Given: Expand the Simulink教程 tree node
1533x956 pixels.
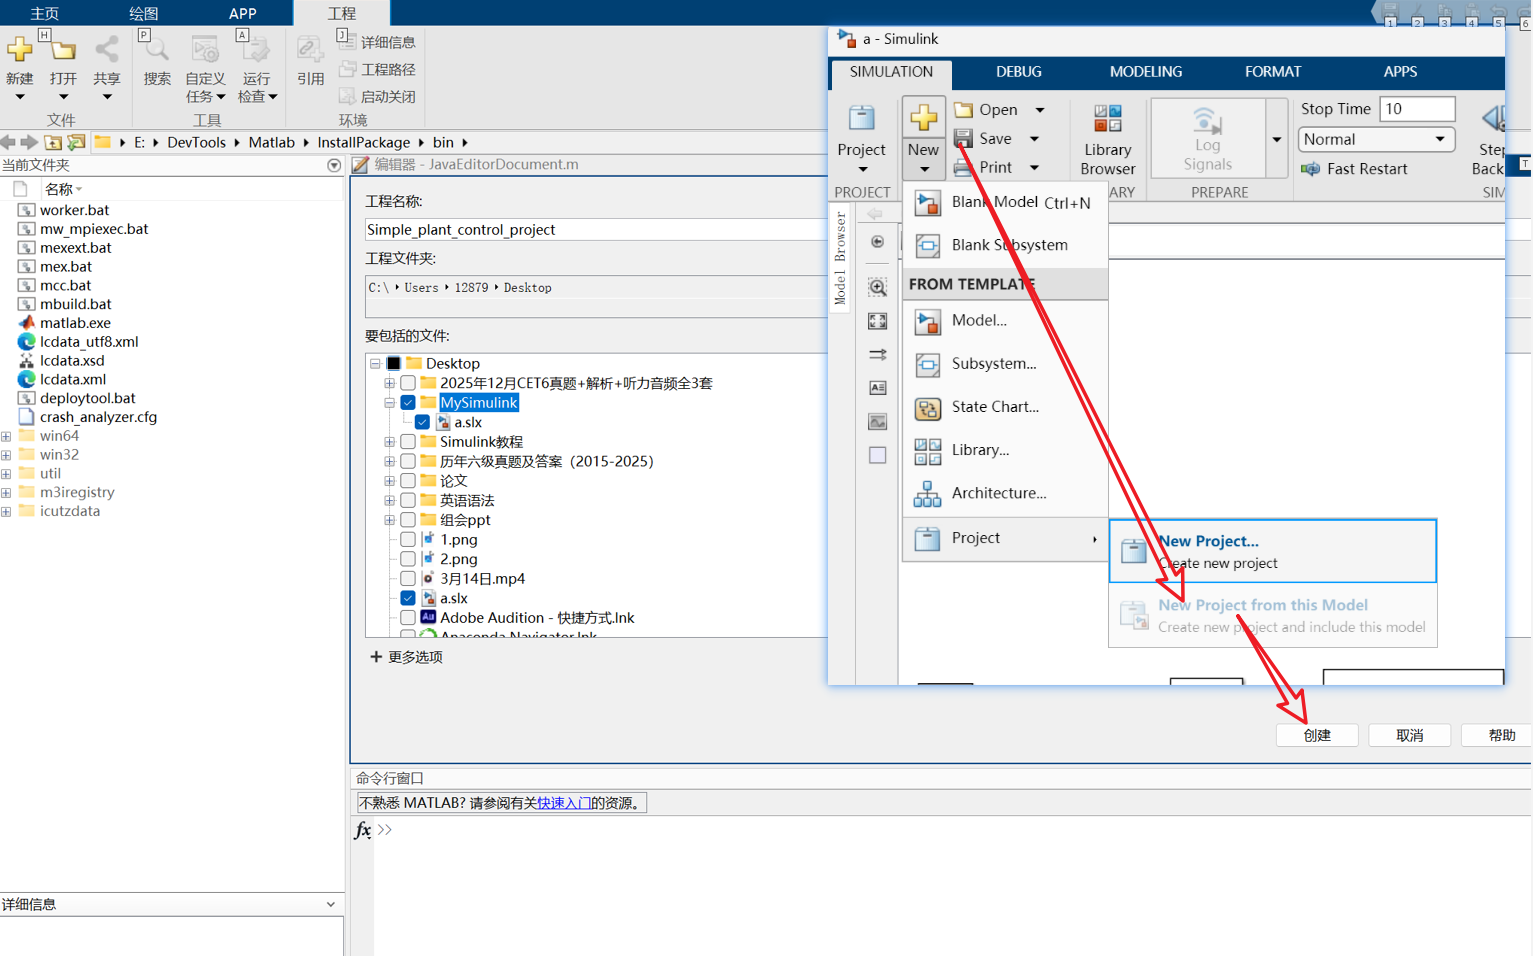Looking at the screenshot, I should 389,441.
